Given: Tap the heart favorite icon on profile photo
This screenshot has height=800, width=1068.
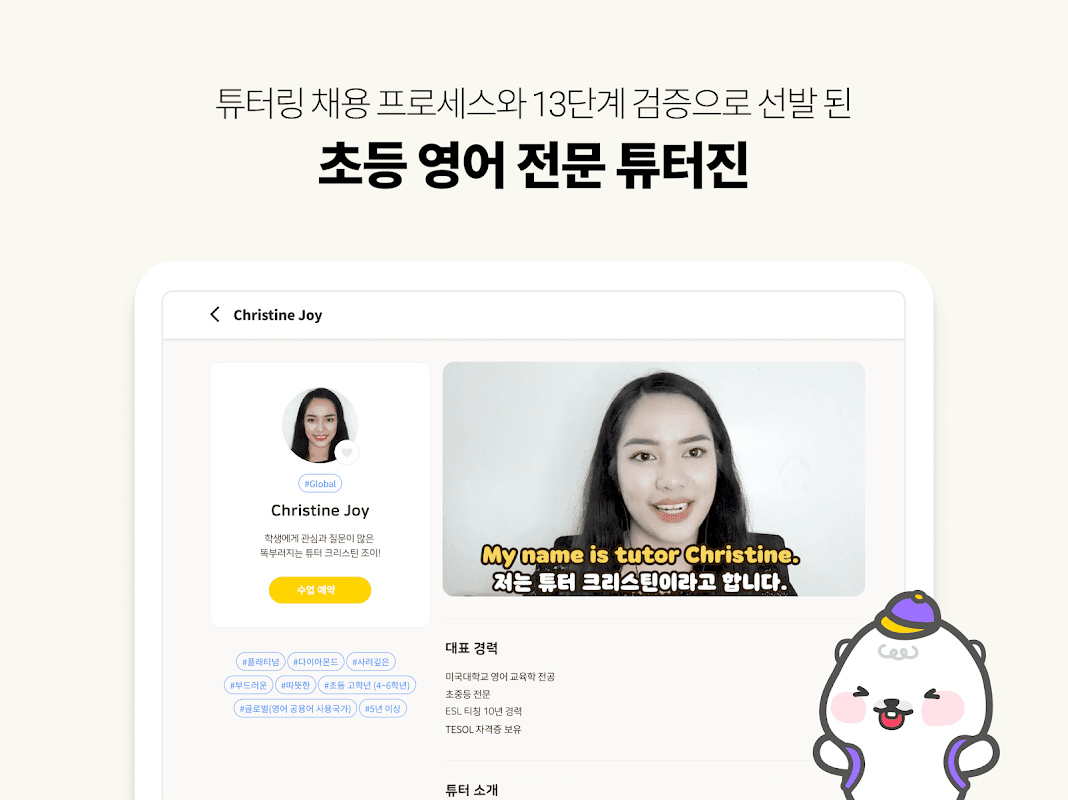Looking at the screenshot, I should tap(347, 453).
